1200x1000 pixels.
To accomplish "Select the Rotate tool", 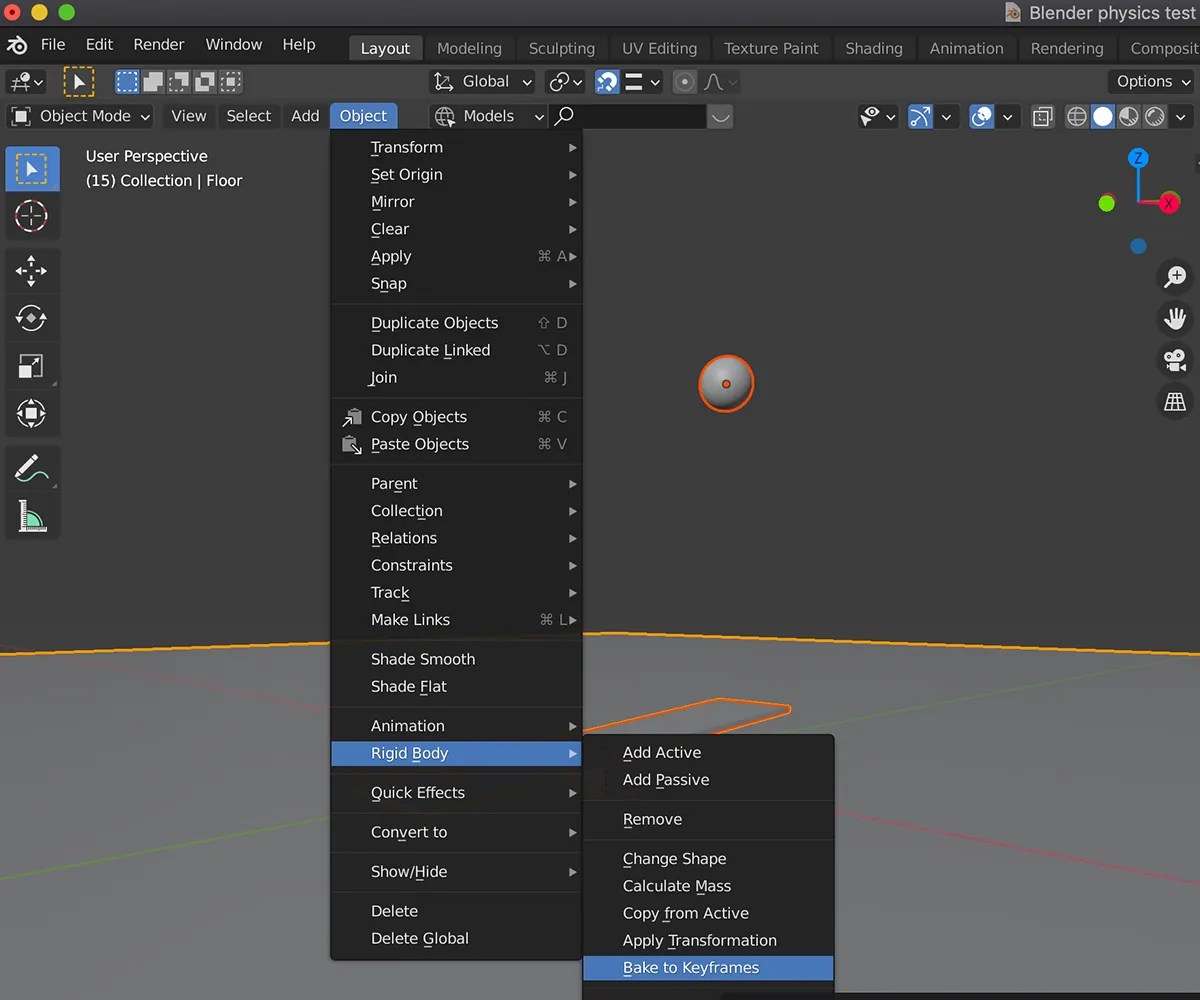I will point(32,318).
